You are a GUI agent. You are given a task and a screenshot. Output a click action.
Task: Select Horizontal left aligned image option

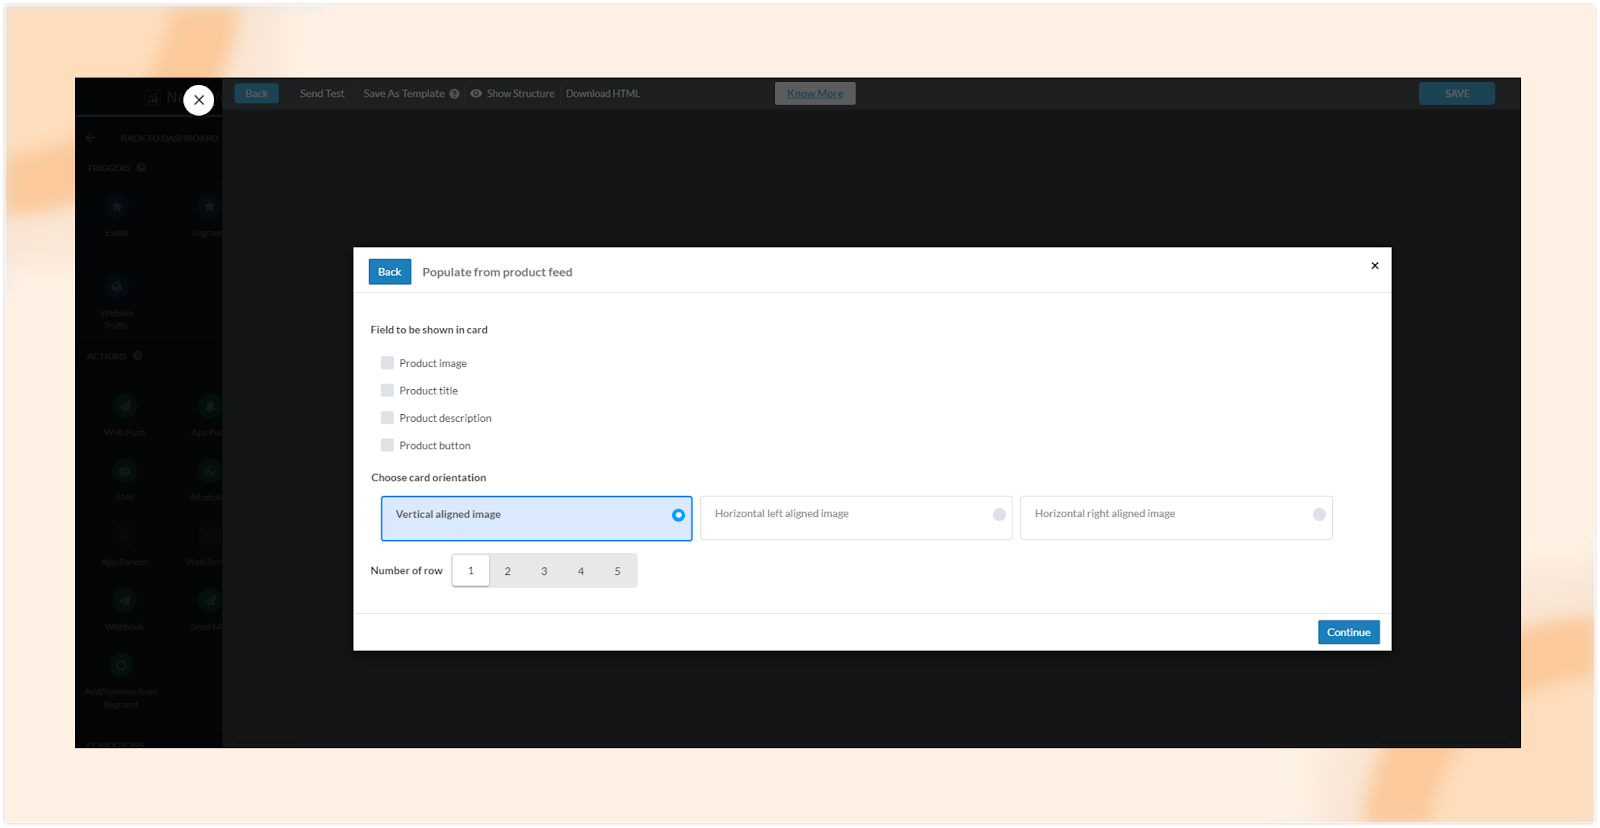(856, 518)
